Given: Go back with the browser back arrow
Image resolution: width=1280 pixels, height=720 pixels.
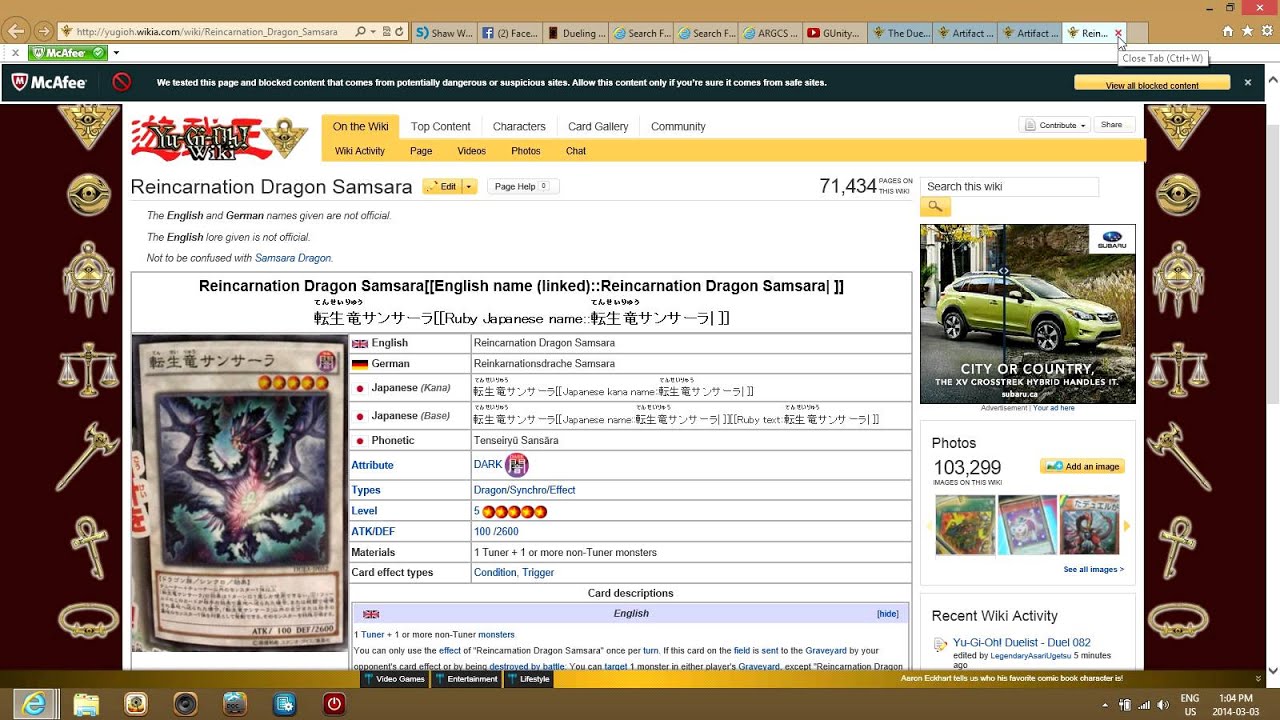Looking at the screenshot, I should pos(16,31).
